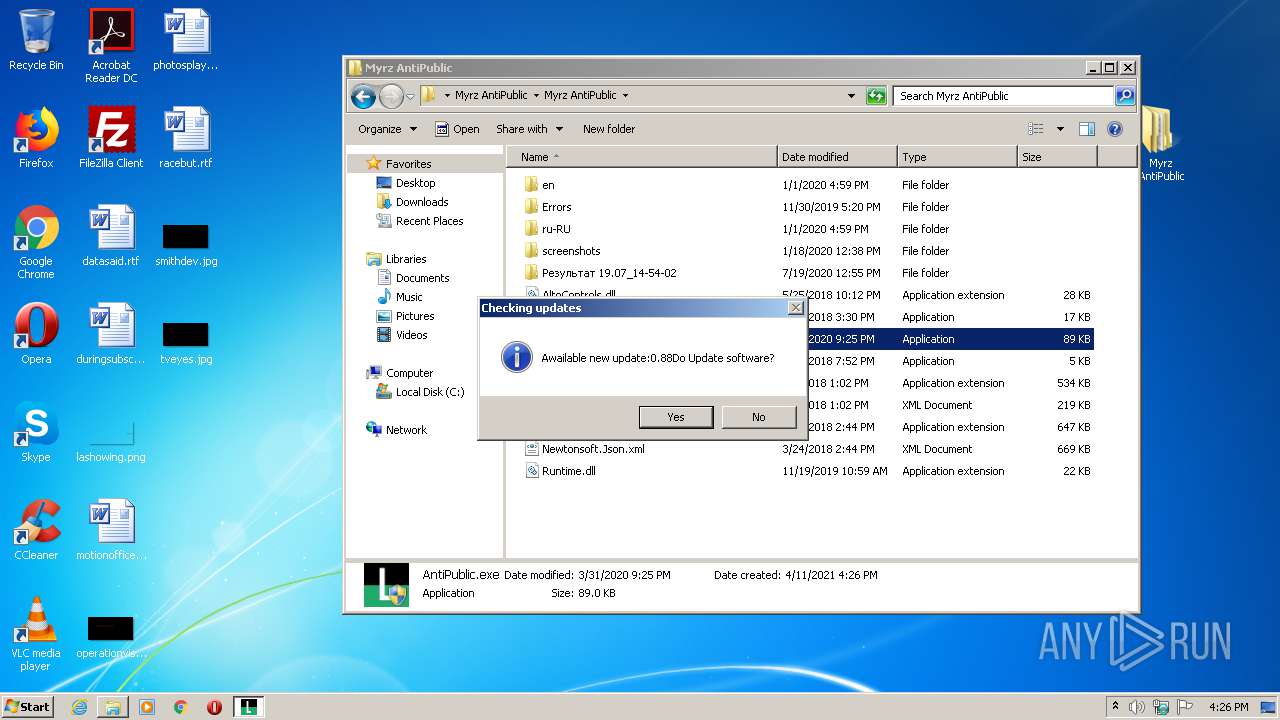The width and height of the screenshot is (1280, 720).
Task: Select Favorites in navigation pane
Action: (x=408, y=164)
